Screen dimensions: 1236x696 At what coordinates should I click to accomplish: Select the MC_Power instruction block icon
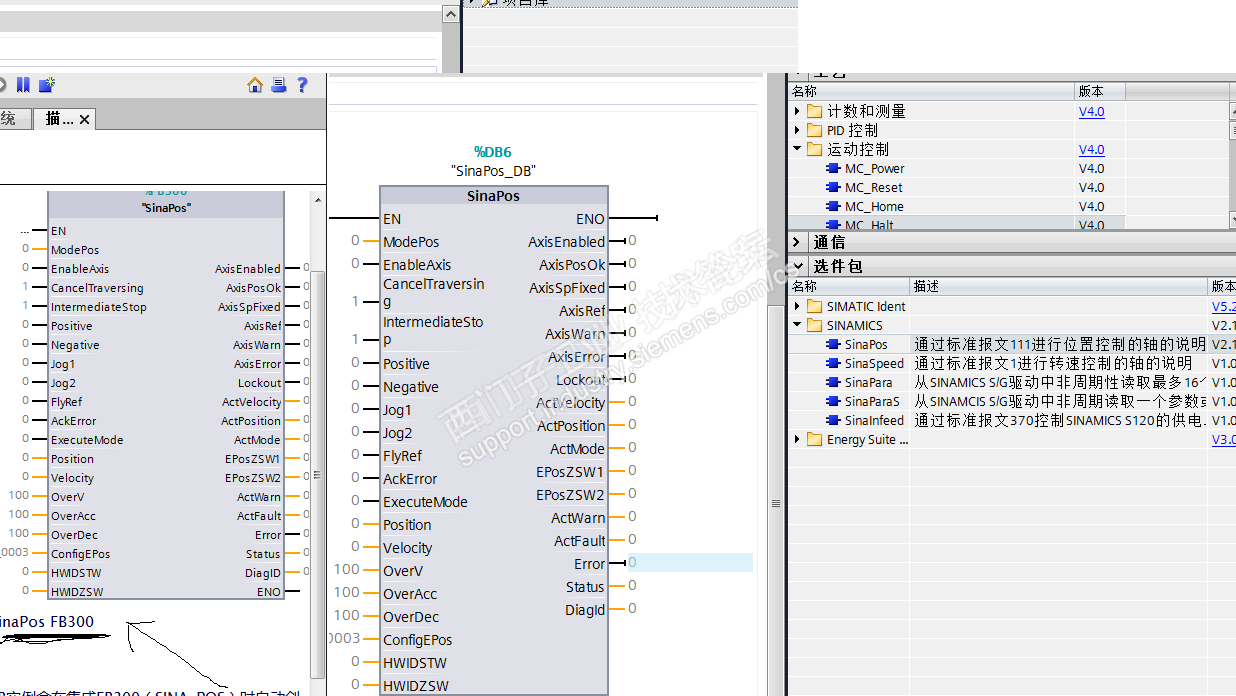click(x=833, y=169)
